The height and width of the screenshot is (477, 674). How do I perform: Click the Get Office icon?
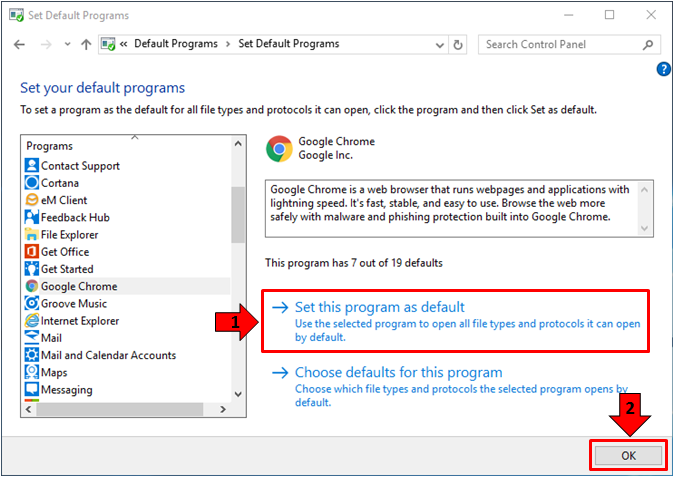[32, 252]
